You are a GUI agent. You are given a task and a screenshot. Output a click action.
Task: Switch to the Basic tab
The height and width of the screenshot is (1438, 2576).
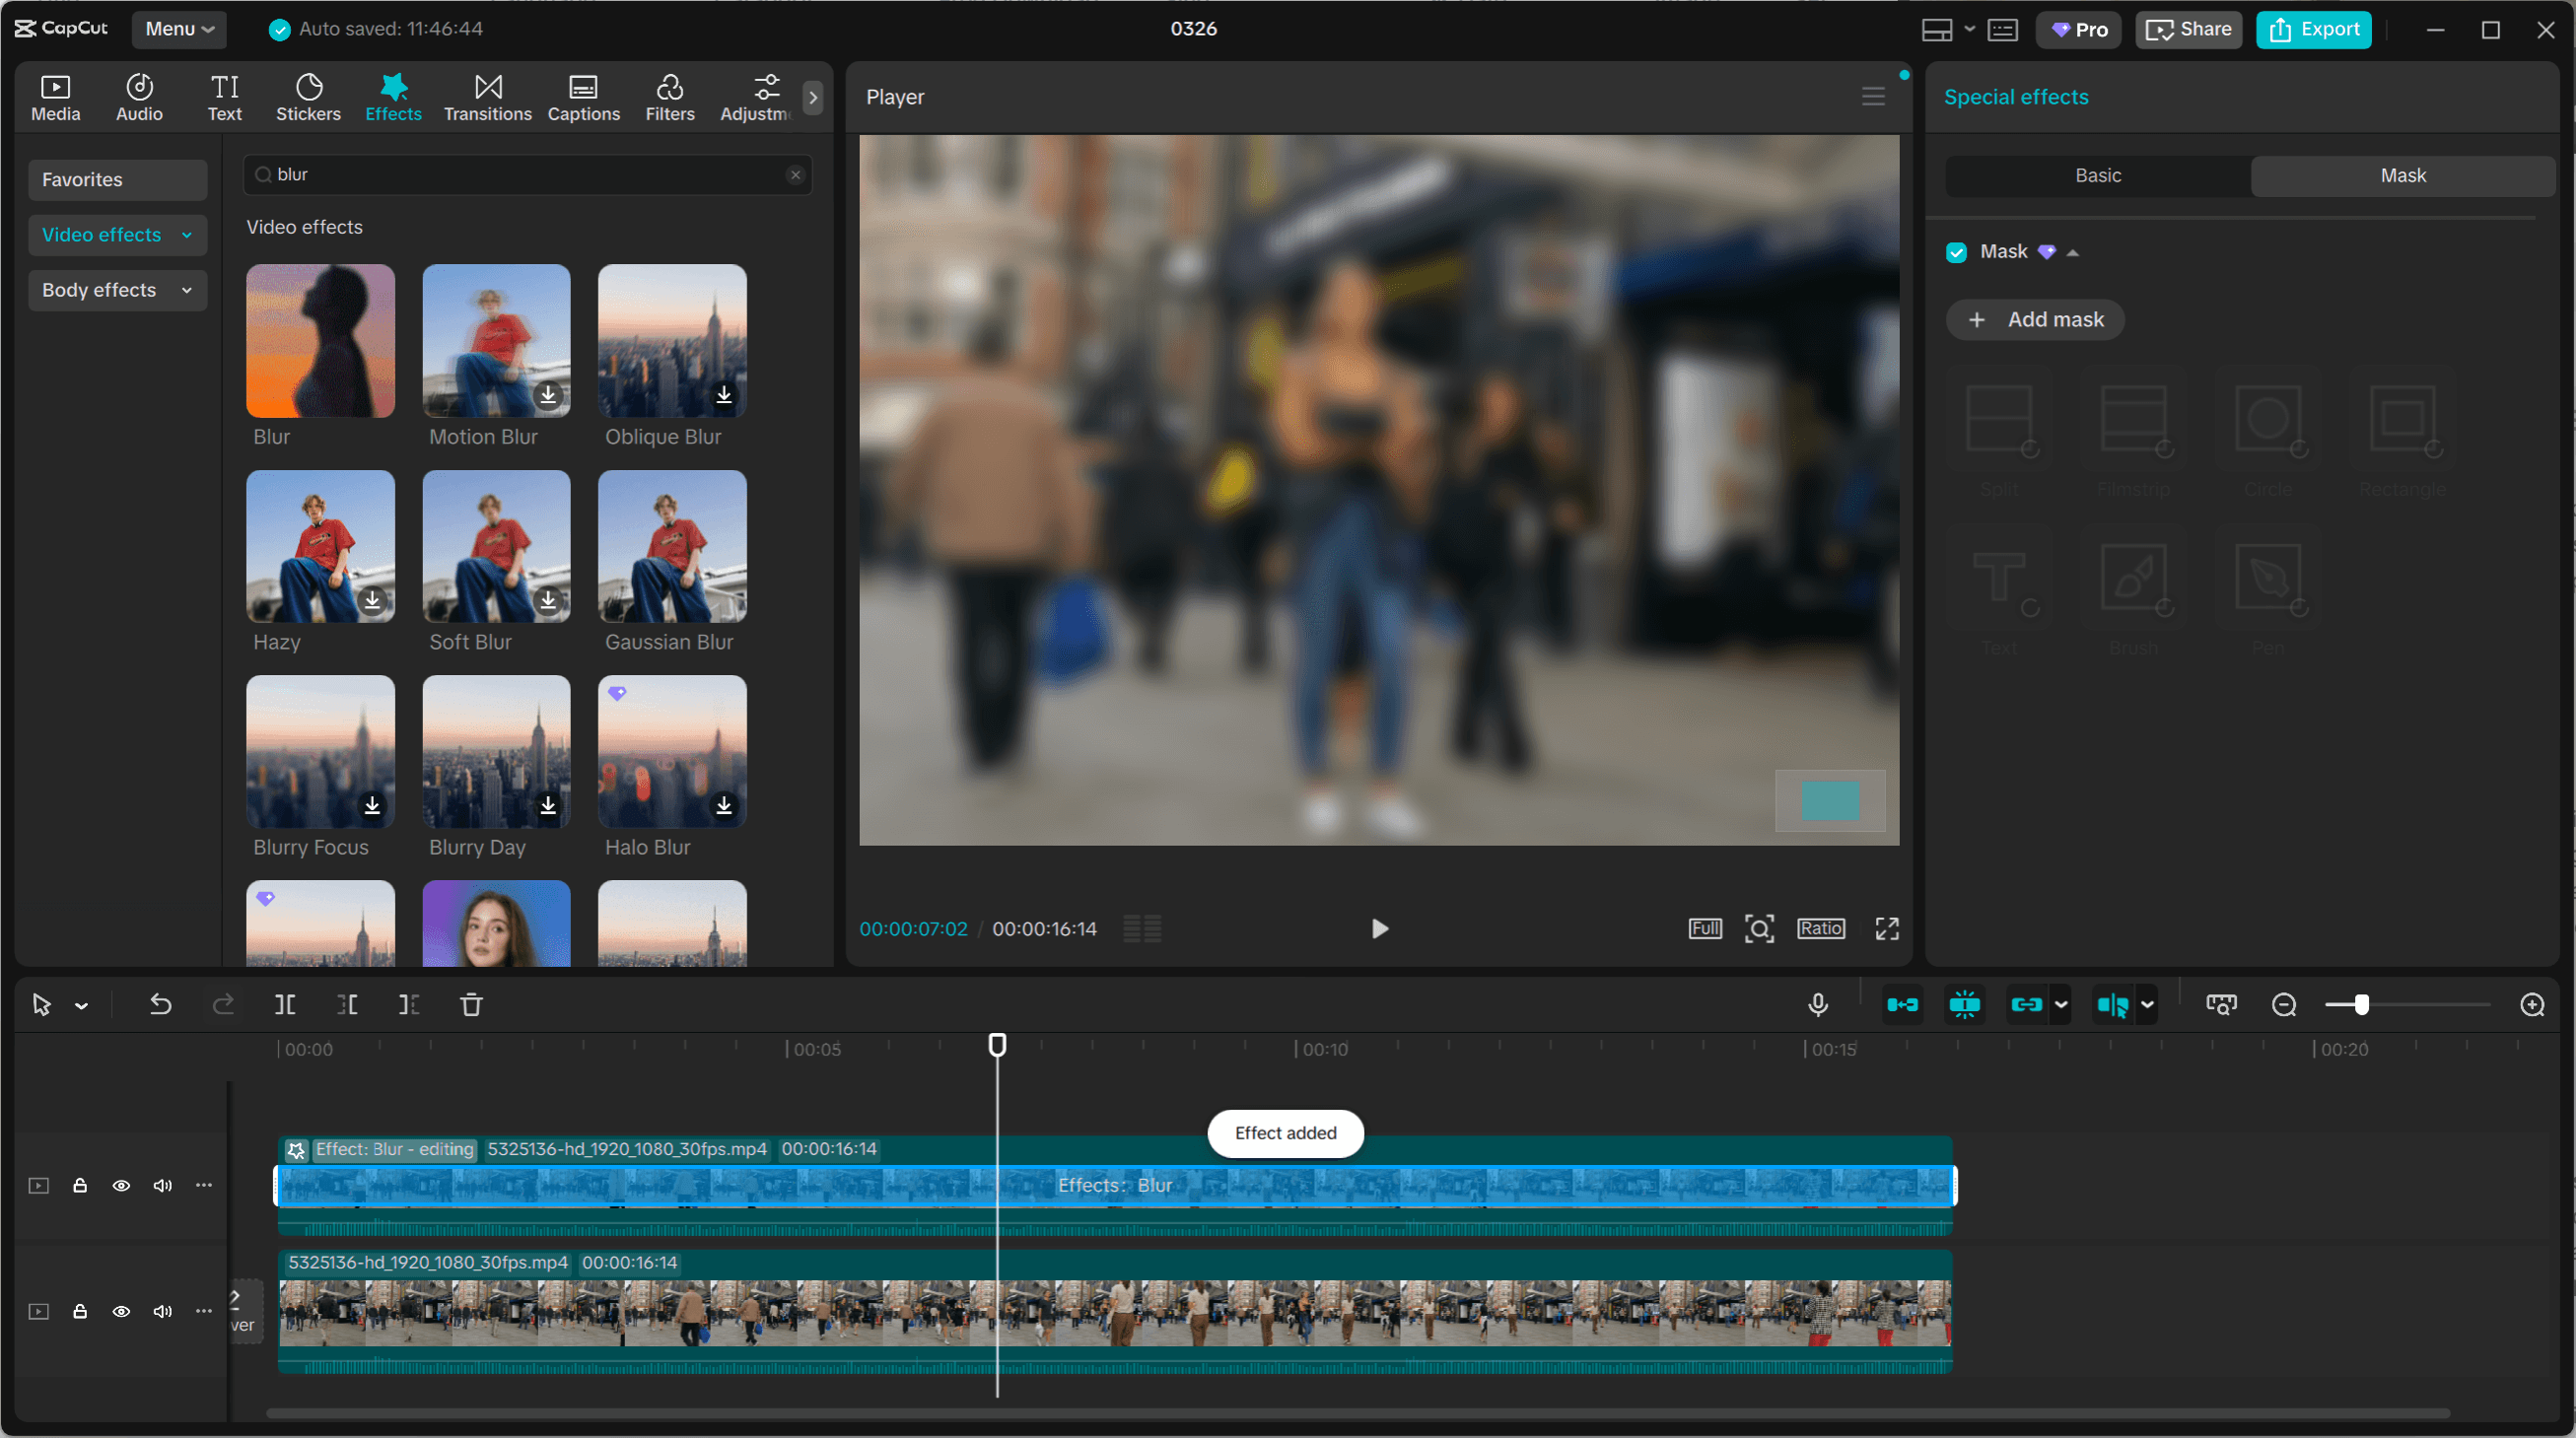click(2098, 175)
